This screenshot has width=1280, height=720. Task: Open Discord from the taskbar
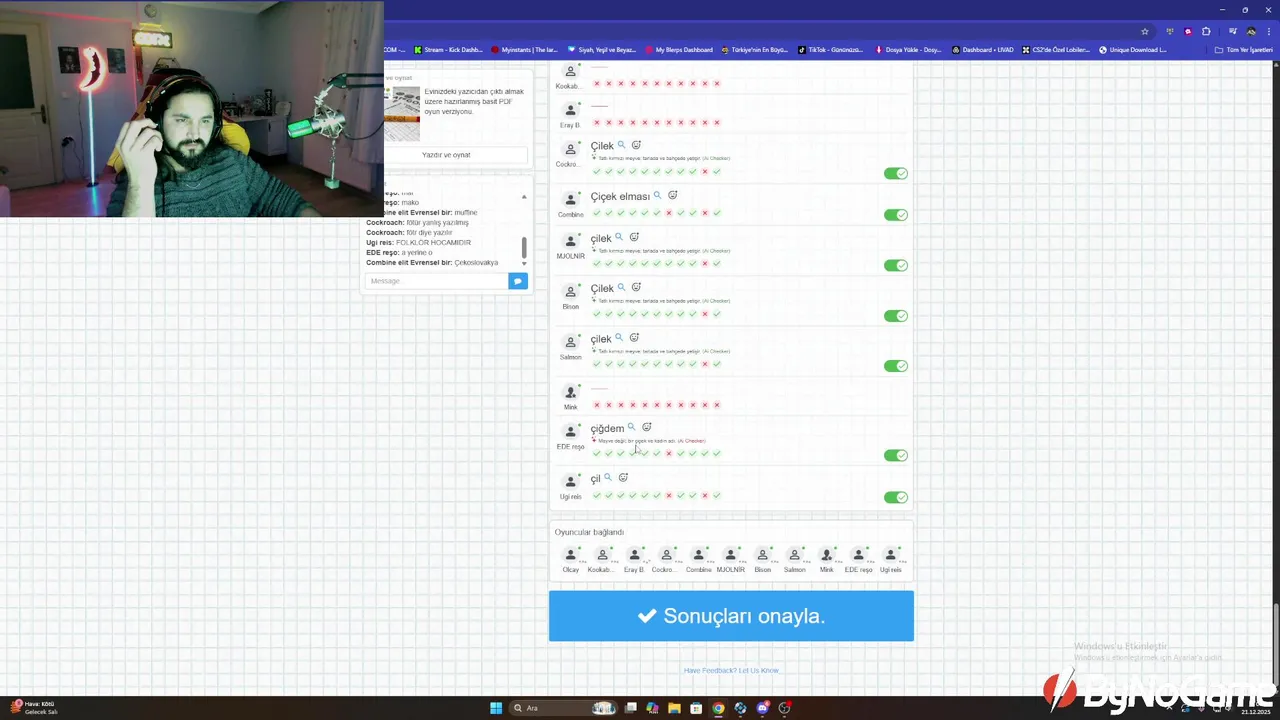[x=763, y=708]
